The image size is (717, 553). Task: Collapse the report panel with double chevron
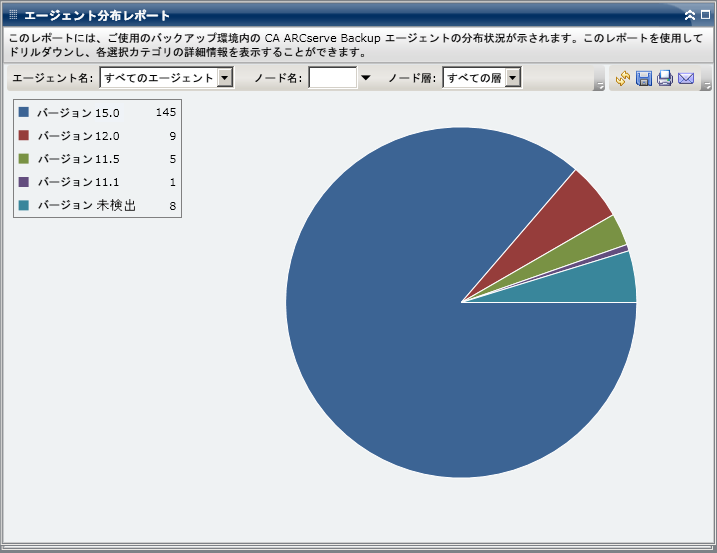[690, 16]
